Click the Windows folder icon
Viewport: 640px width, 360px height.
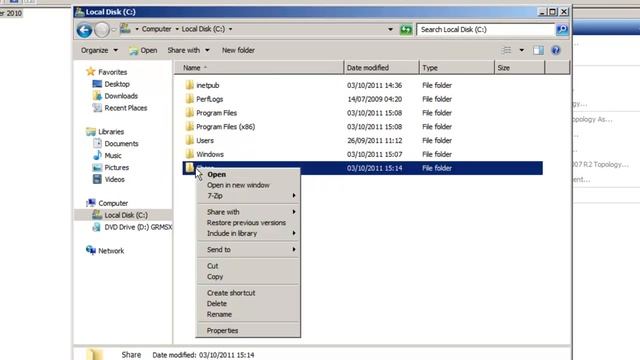pyautogui.click(x=189, y=154)
